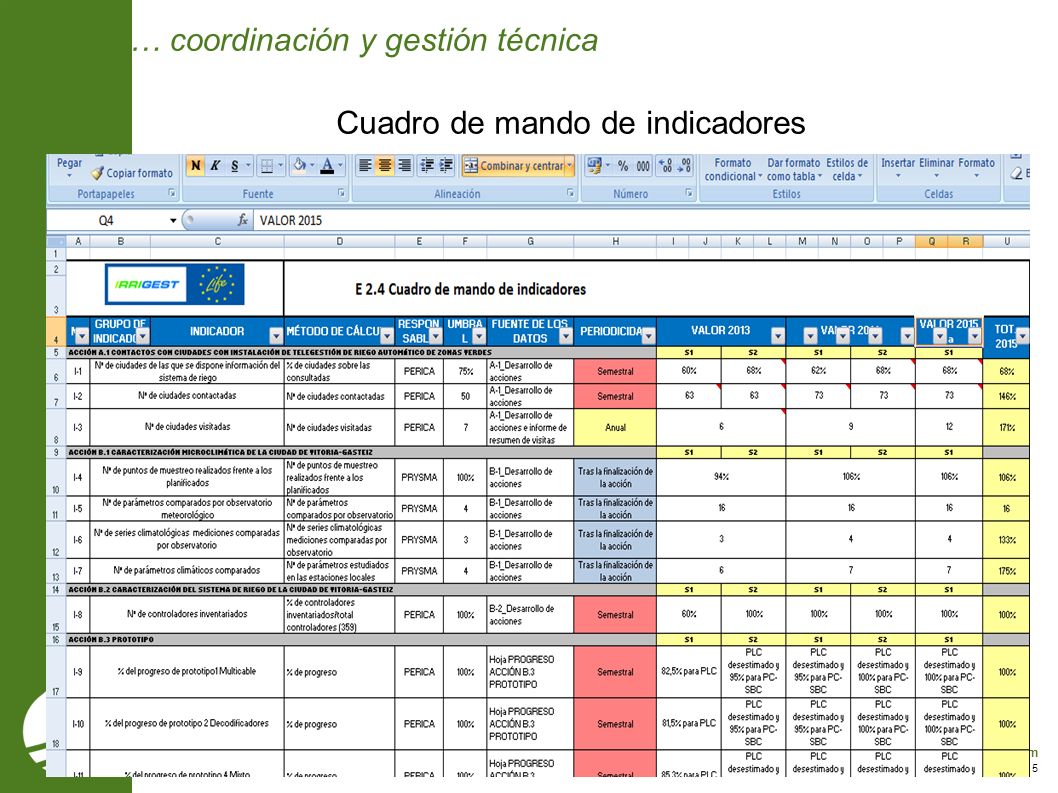Click the font color A icon
The height and width of the screenshot is (793, 1058).
tap(327, 165)
